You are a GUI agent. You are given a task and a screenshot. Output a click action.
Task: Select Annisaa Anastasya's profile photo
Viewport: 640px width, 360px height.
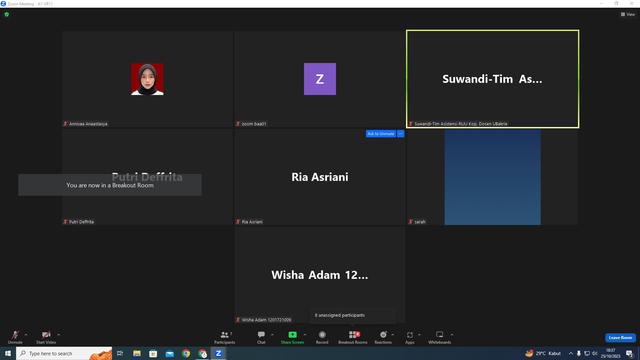tap(147, 79)
